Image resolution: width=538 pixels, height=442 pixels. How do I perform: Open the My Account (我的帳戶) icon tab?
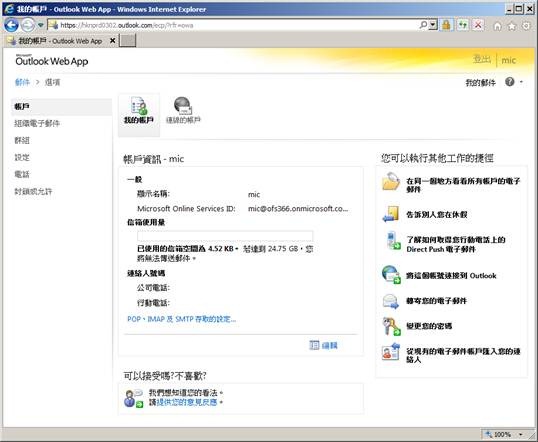tap(139, 110)
